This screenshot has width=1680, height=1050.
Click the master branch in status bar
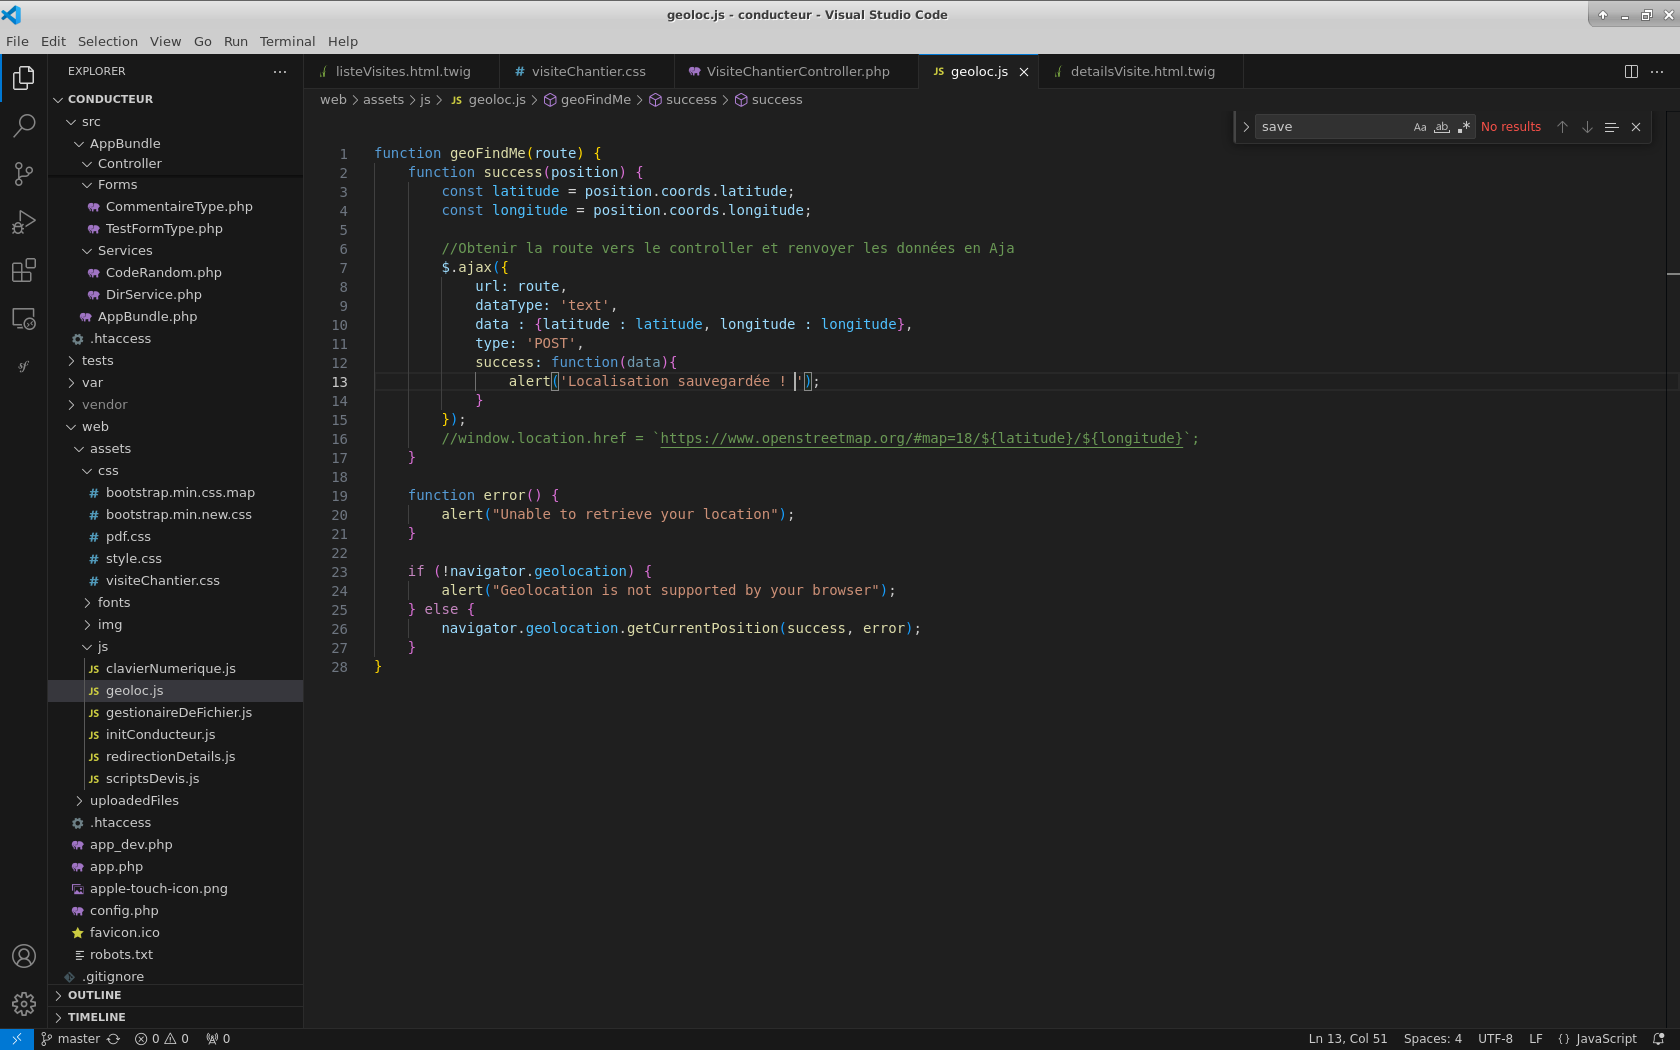[78, 1039]
